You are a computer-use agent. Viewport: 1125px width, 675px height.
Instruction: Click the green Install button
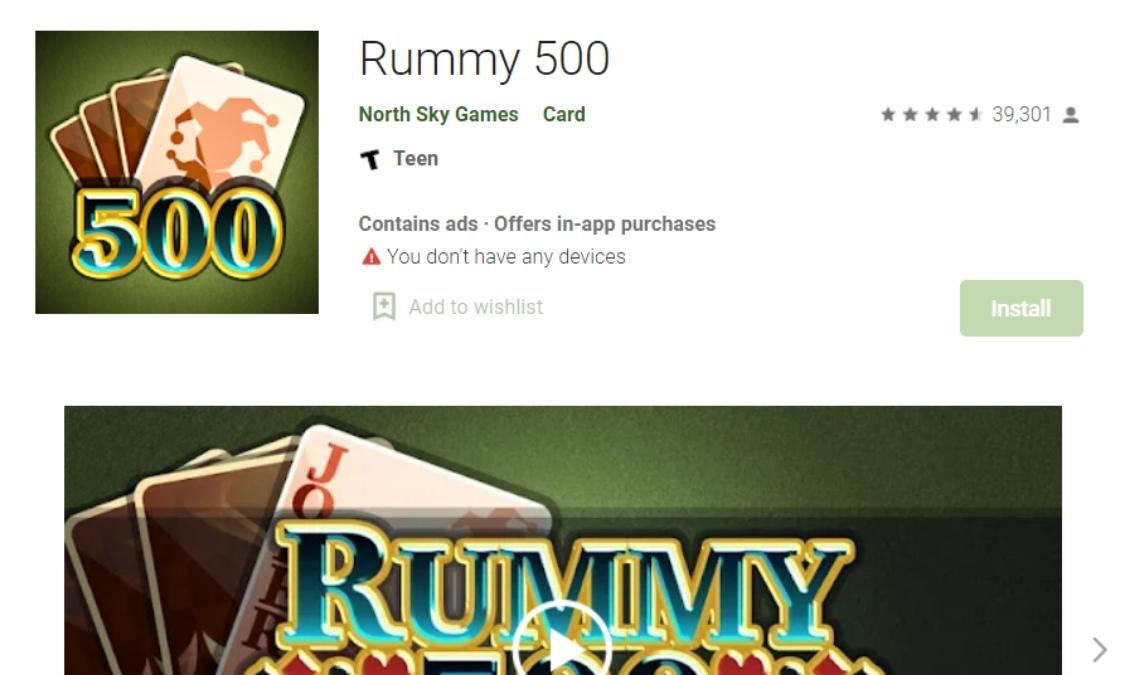pyautogui.click(x=1021, y=308)
